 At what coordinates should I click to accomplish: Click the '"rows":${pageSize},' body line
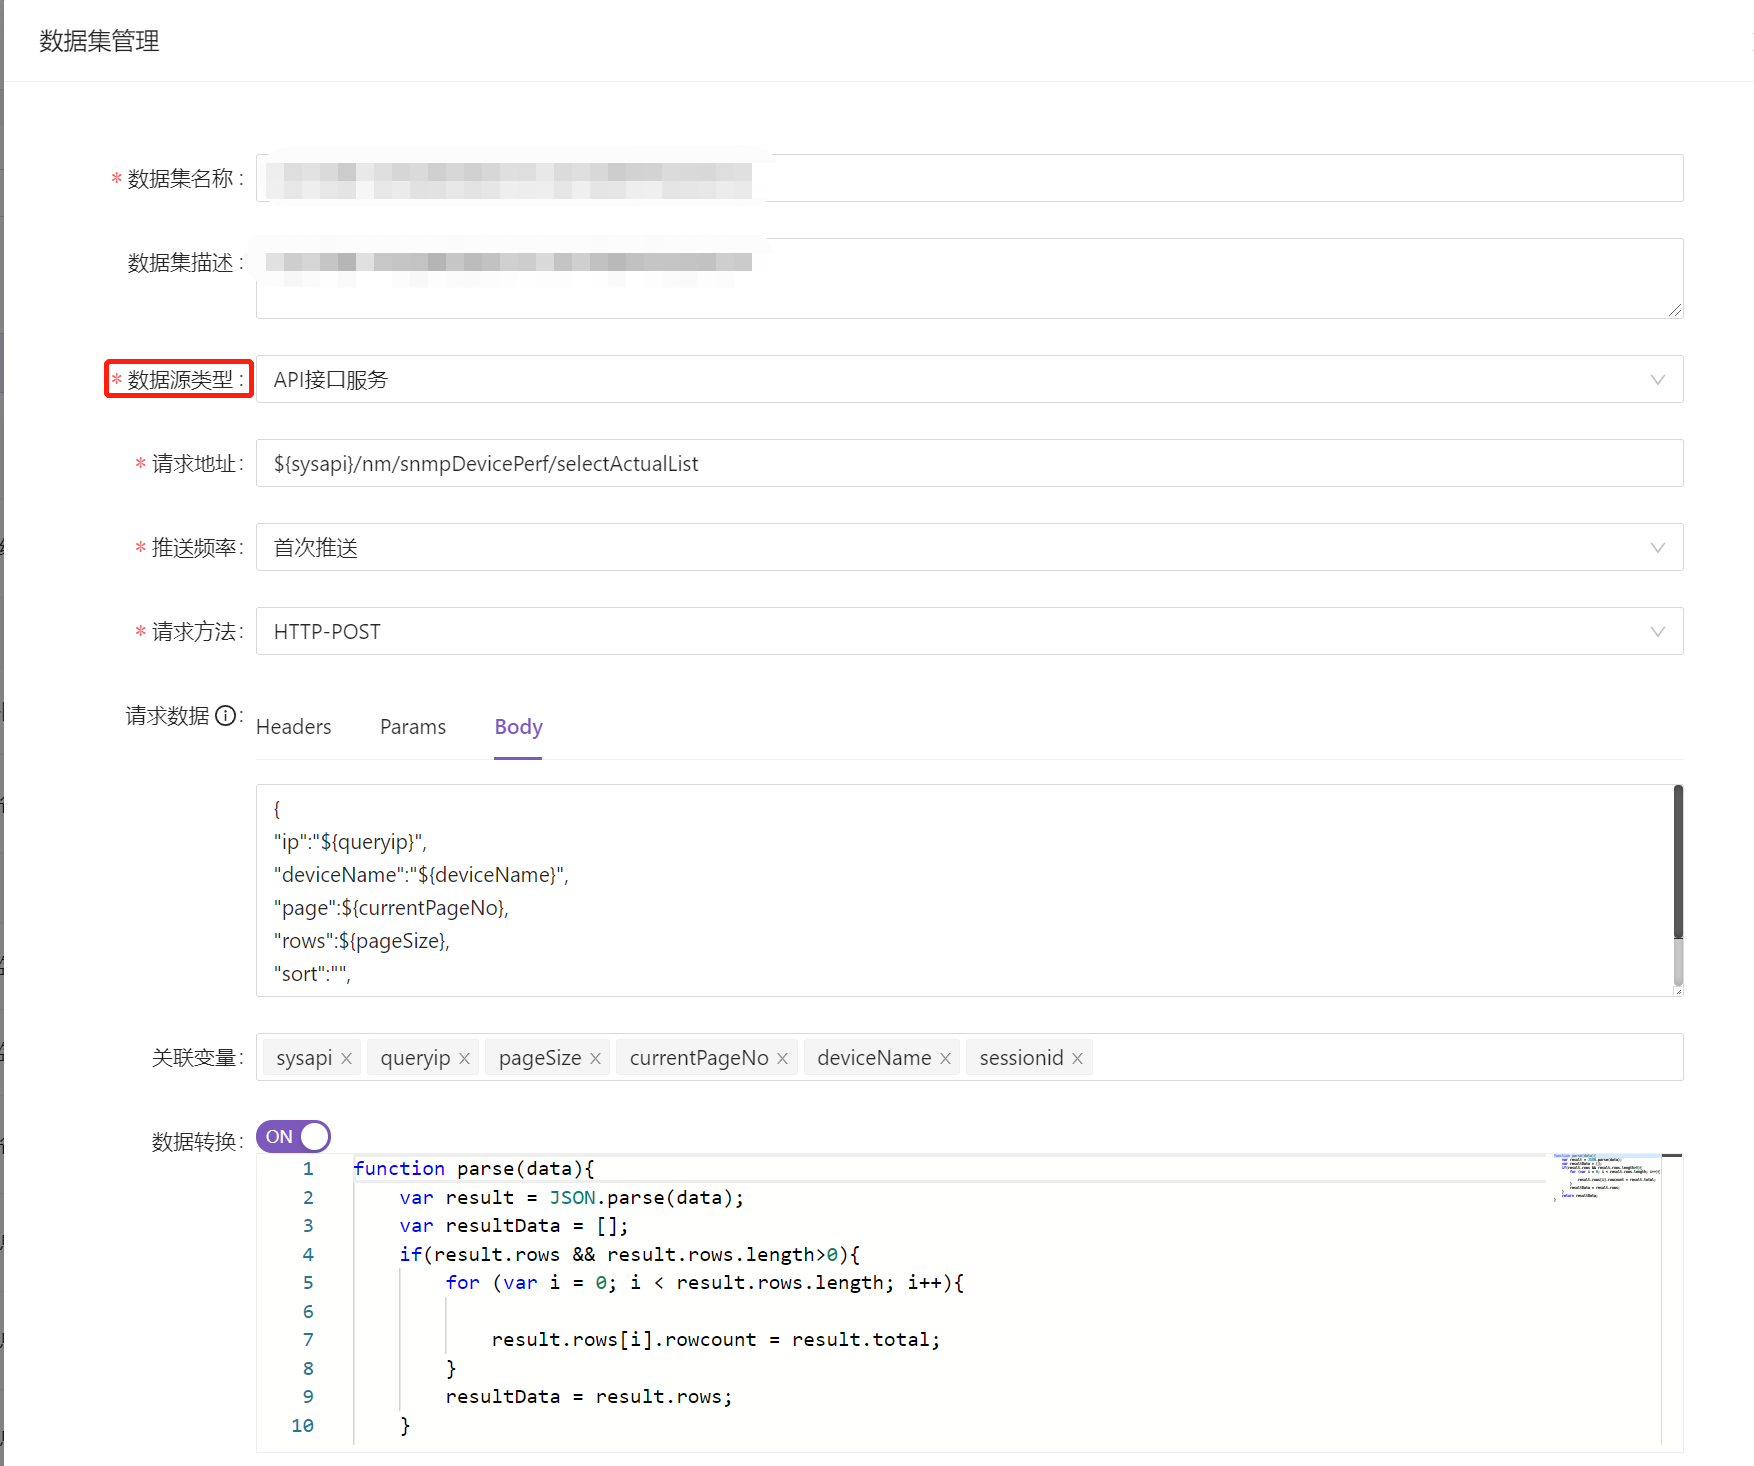tap(362, 941)
